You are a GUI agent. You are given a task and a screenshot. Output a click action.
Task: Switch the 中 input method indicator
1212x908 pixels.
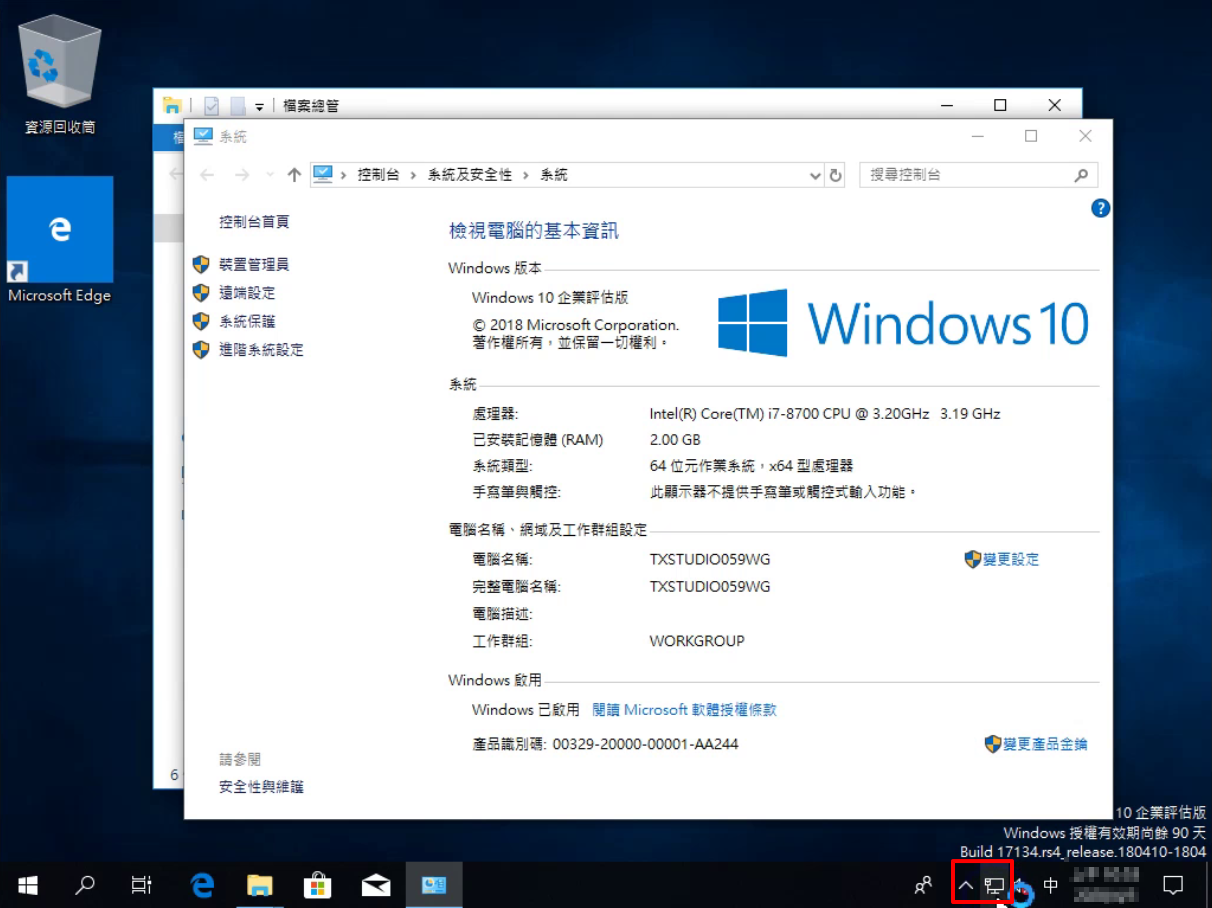click(1051, 885)
